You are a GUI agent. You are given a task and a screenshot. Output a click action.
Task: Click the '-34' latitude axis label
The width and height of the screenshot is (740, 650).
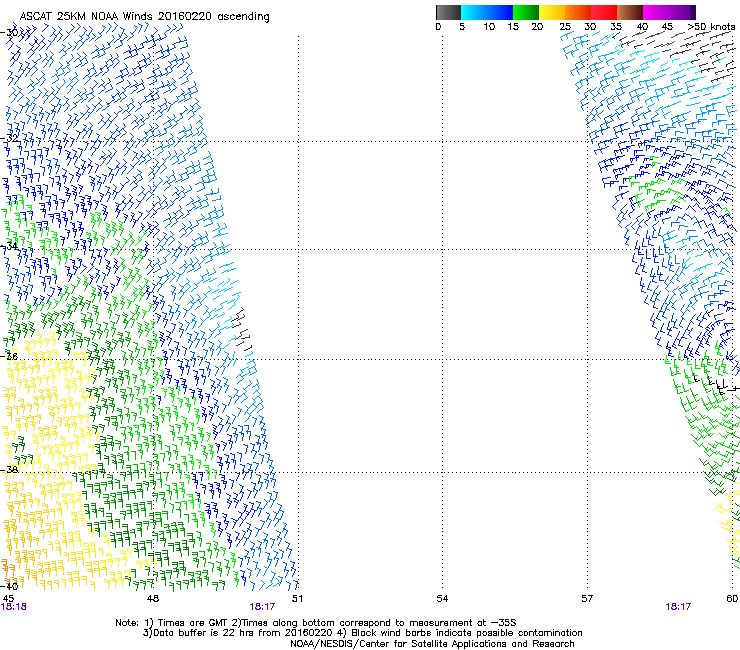coord(9,246)
